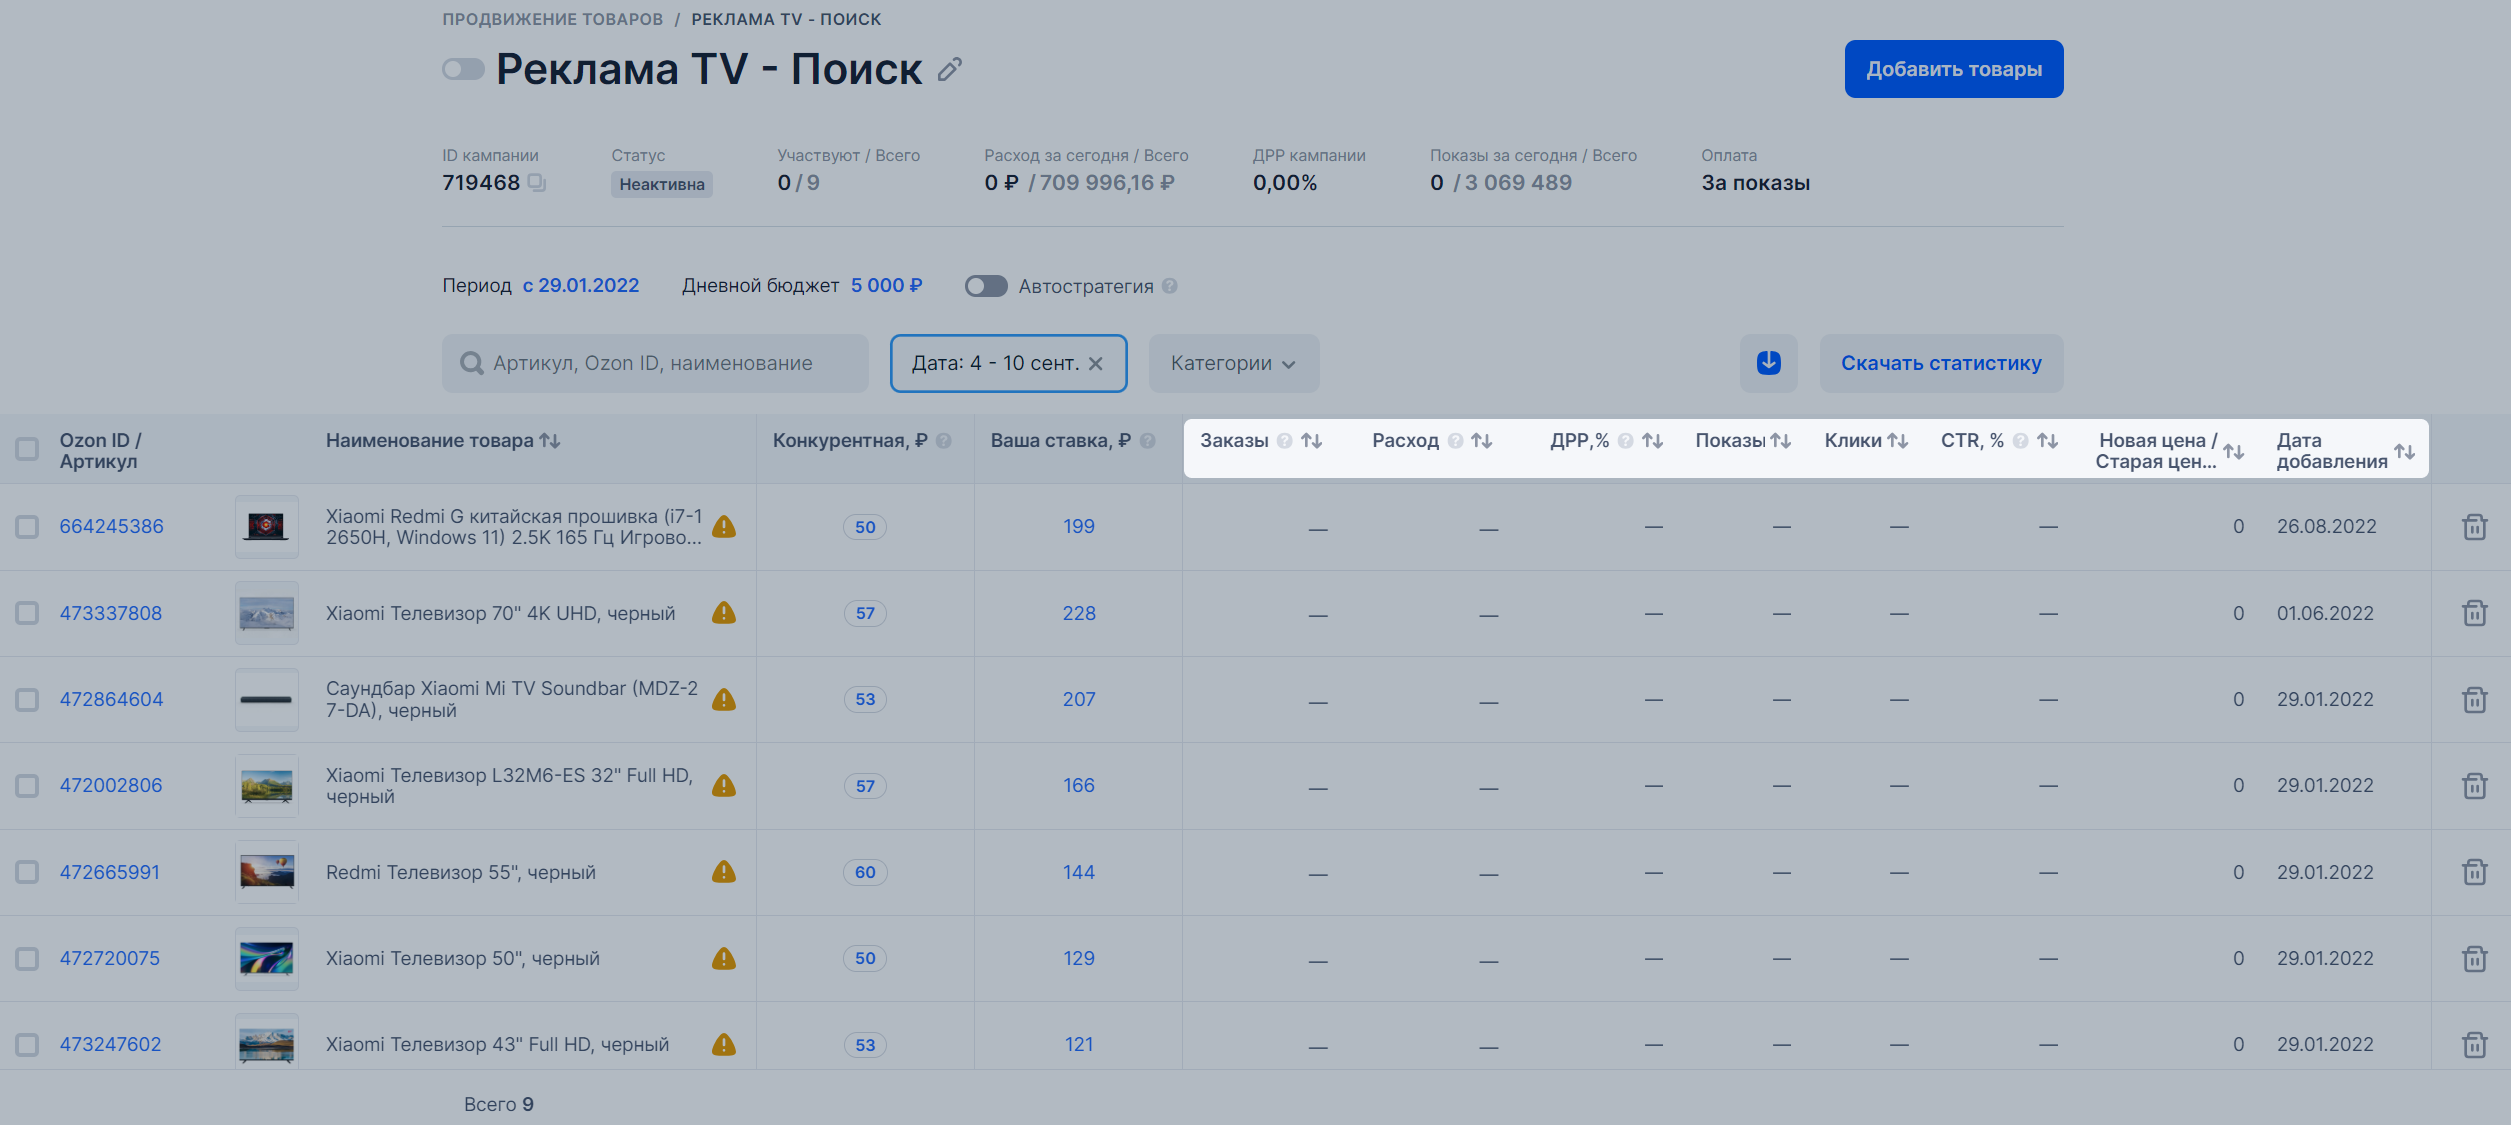Check the row for 472864604
Image resolution: width=2511 pixels, height=1125 pixels.
click(27, 700)
